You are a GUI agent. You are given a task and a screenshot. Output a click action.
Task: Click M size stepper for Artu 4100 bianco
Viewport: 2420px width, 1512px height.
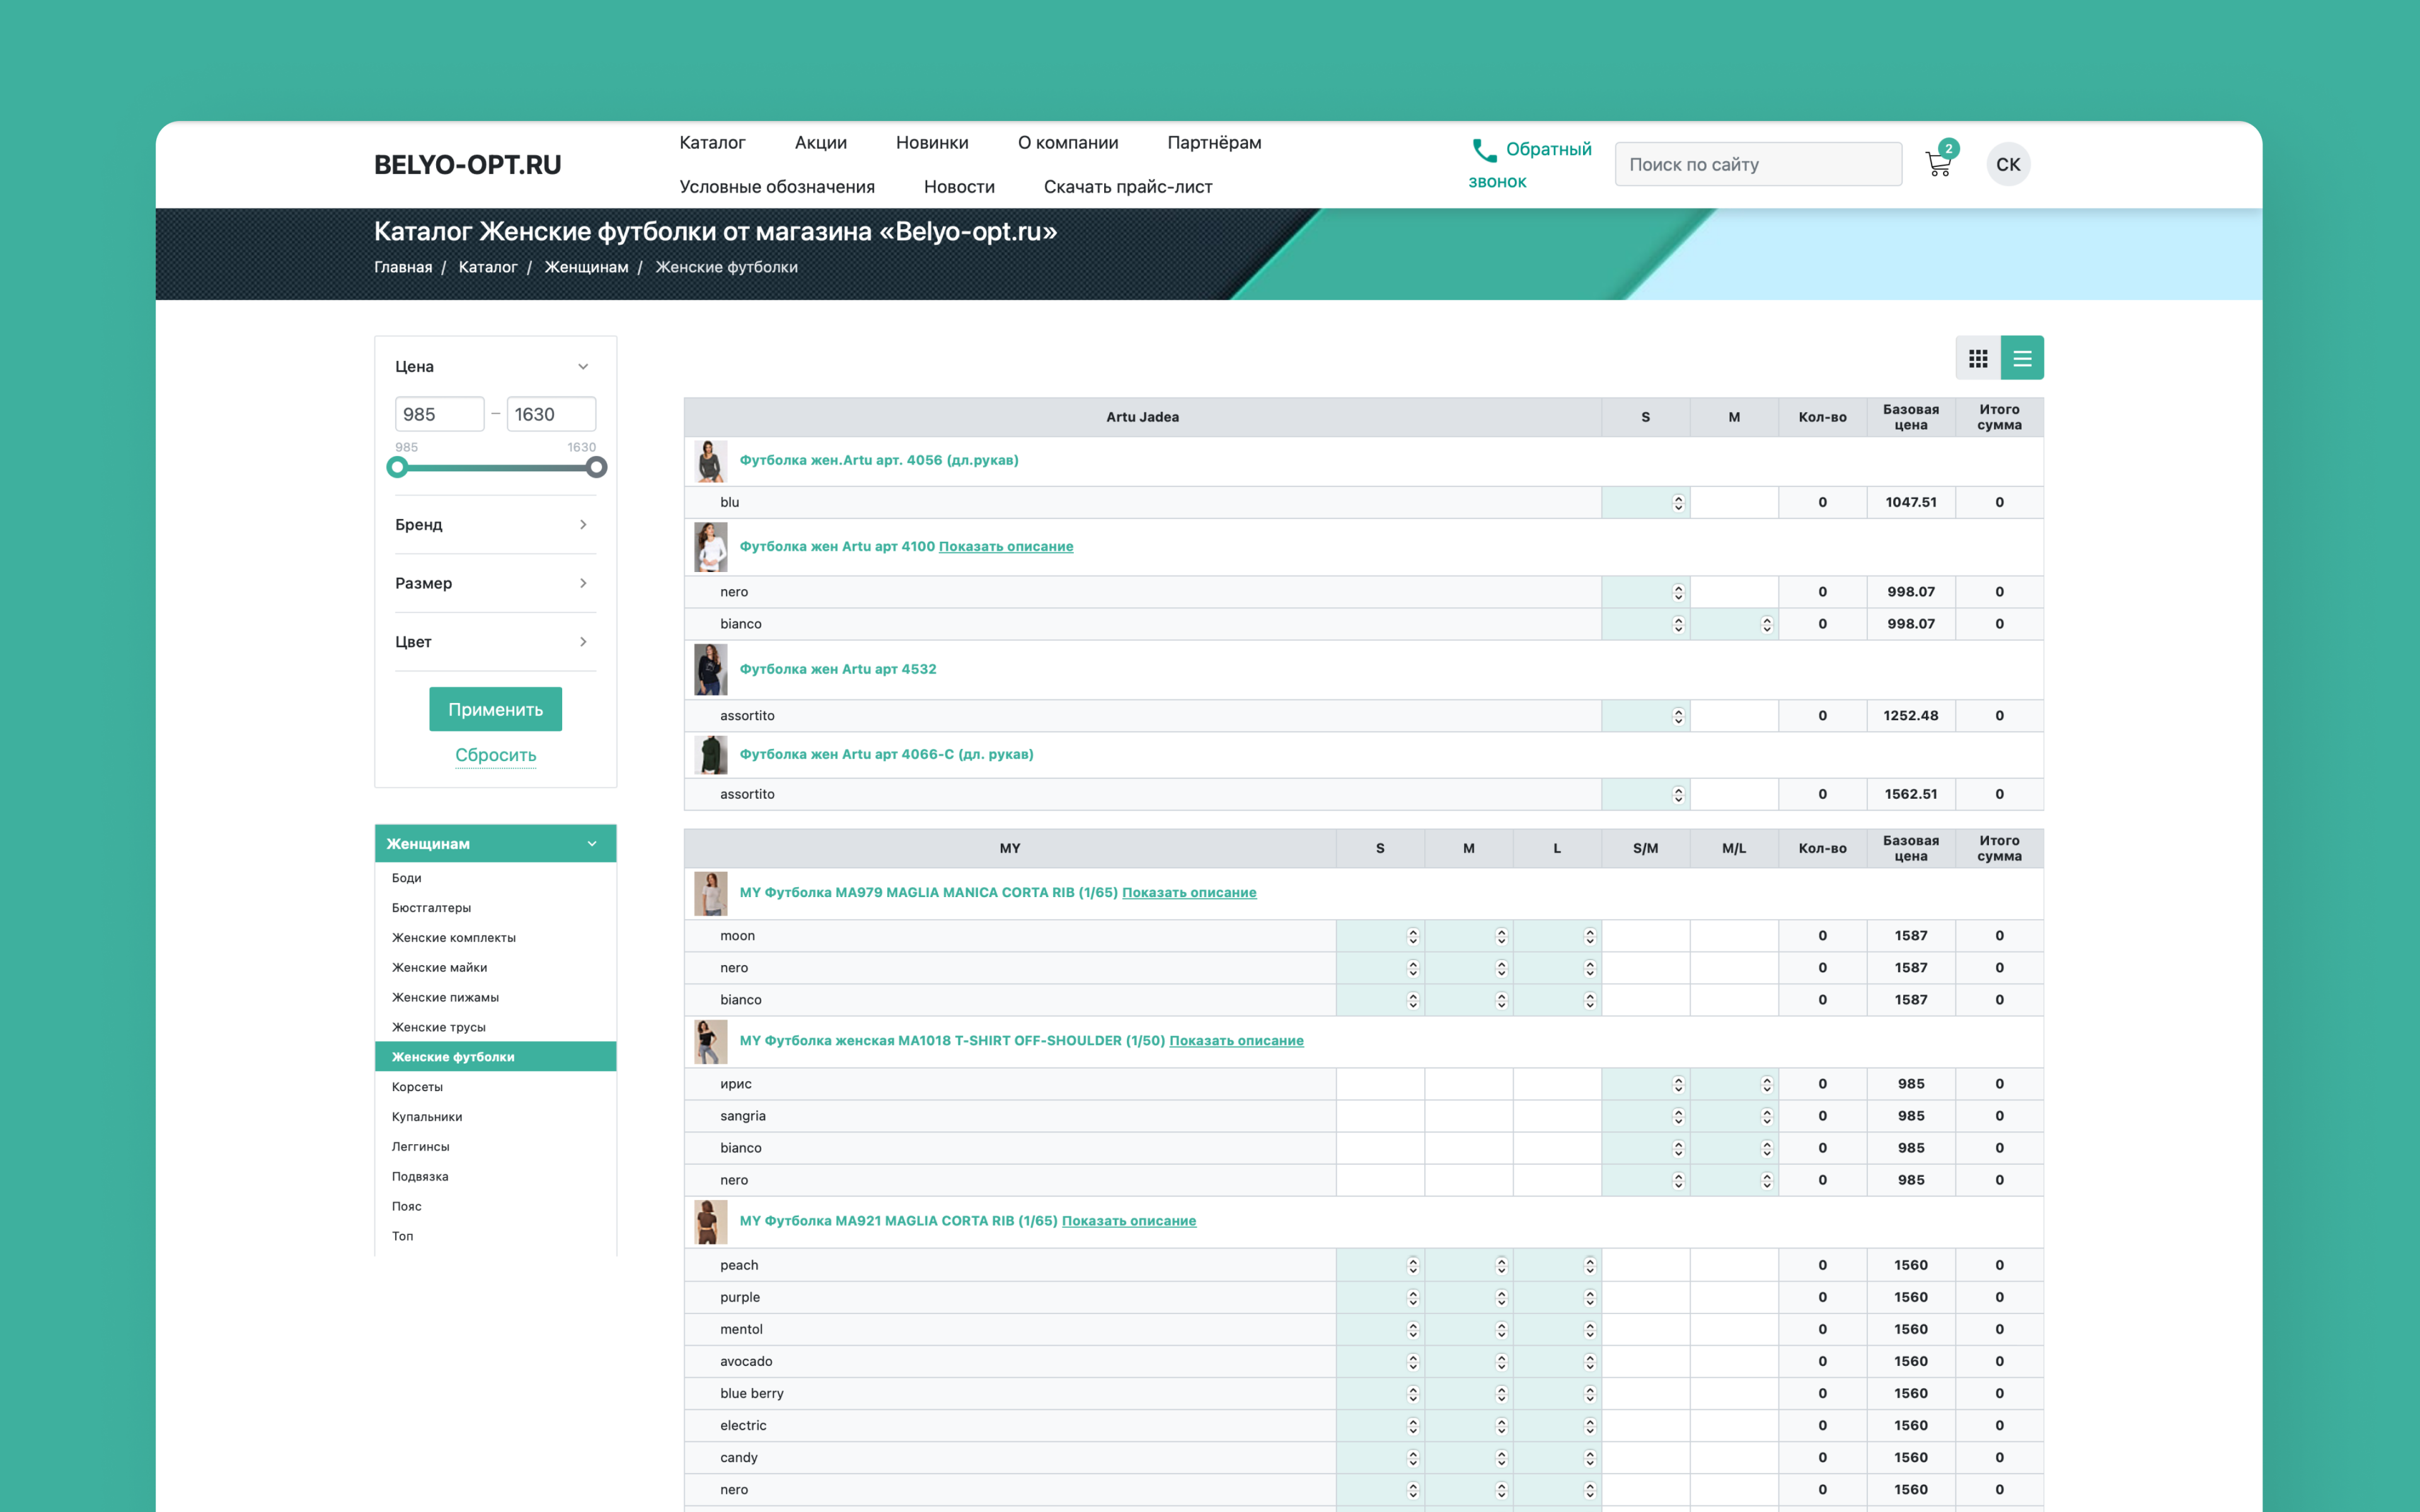tap(1766, 624)
